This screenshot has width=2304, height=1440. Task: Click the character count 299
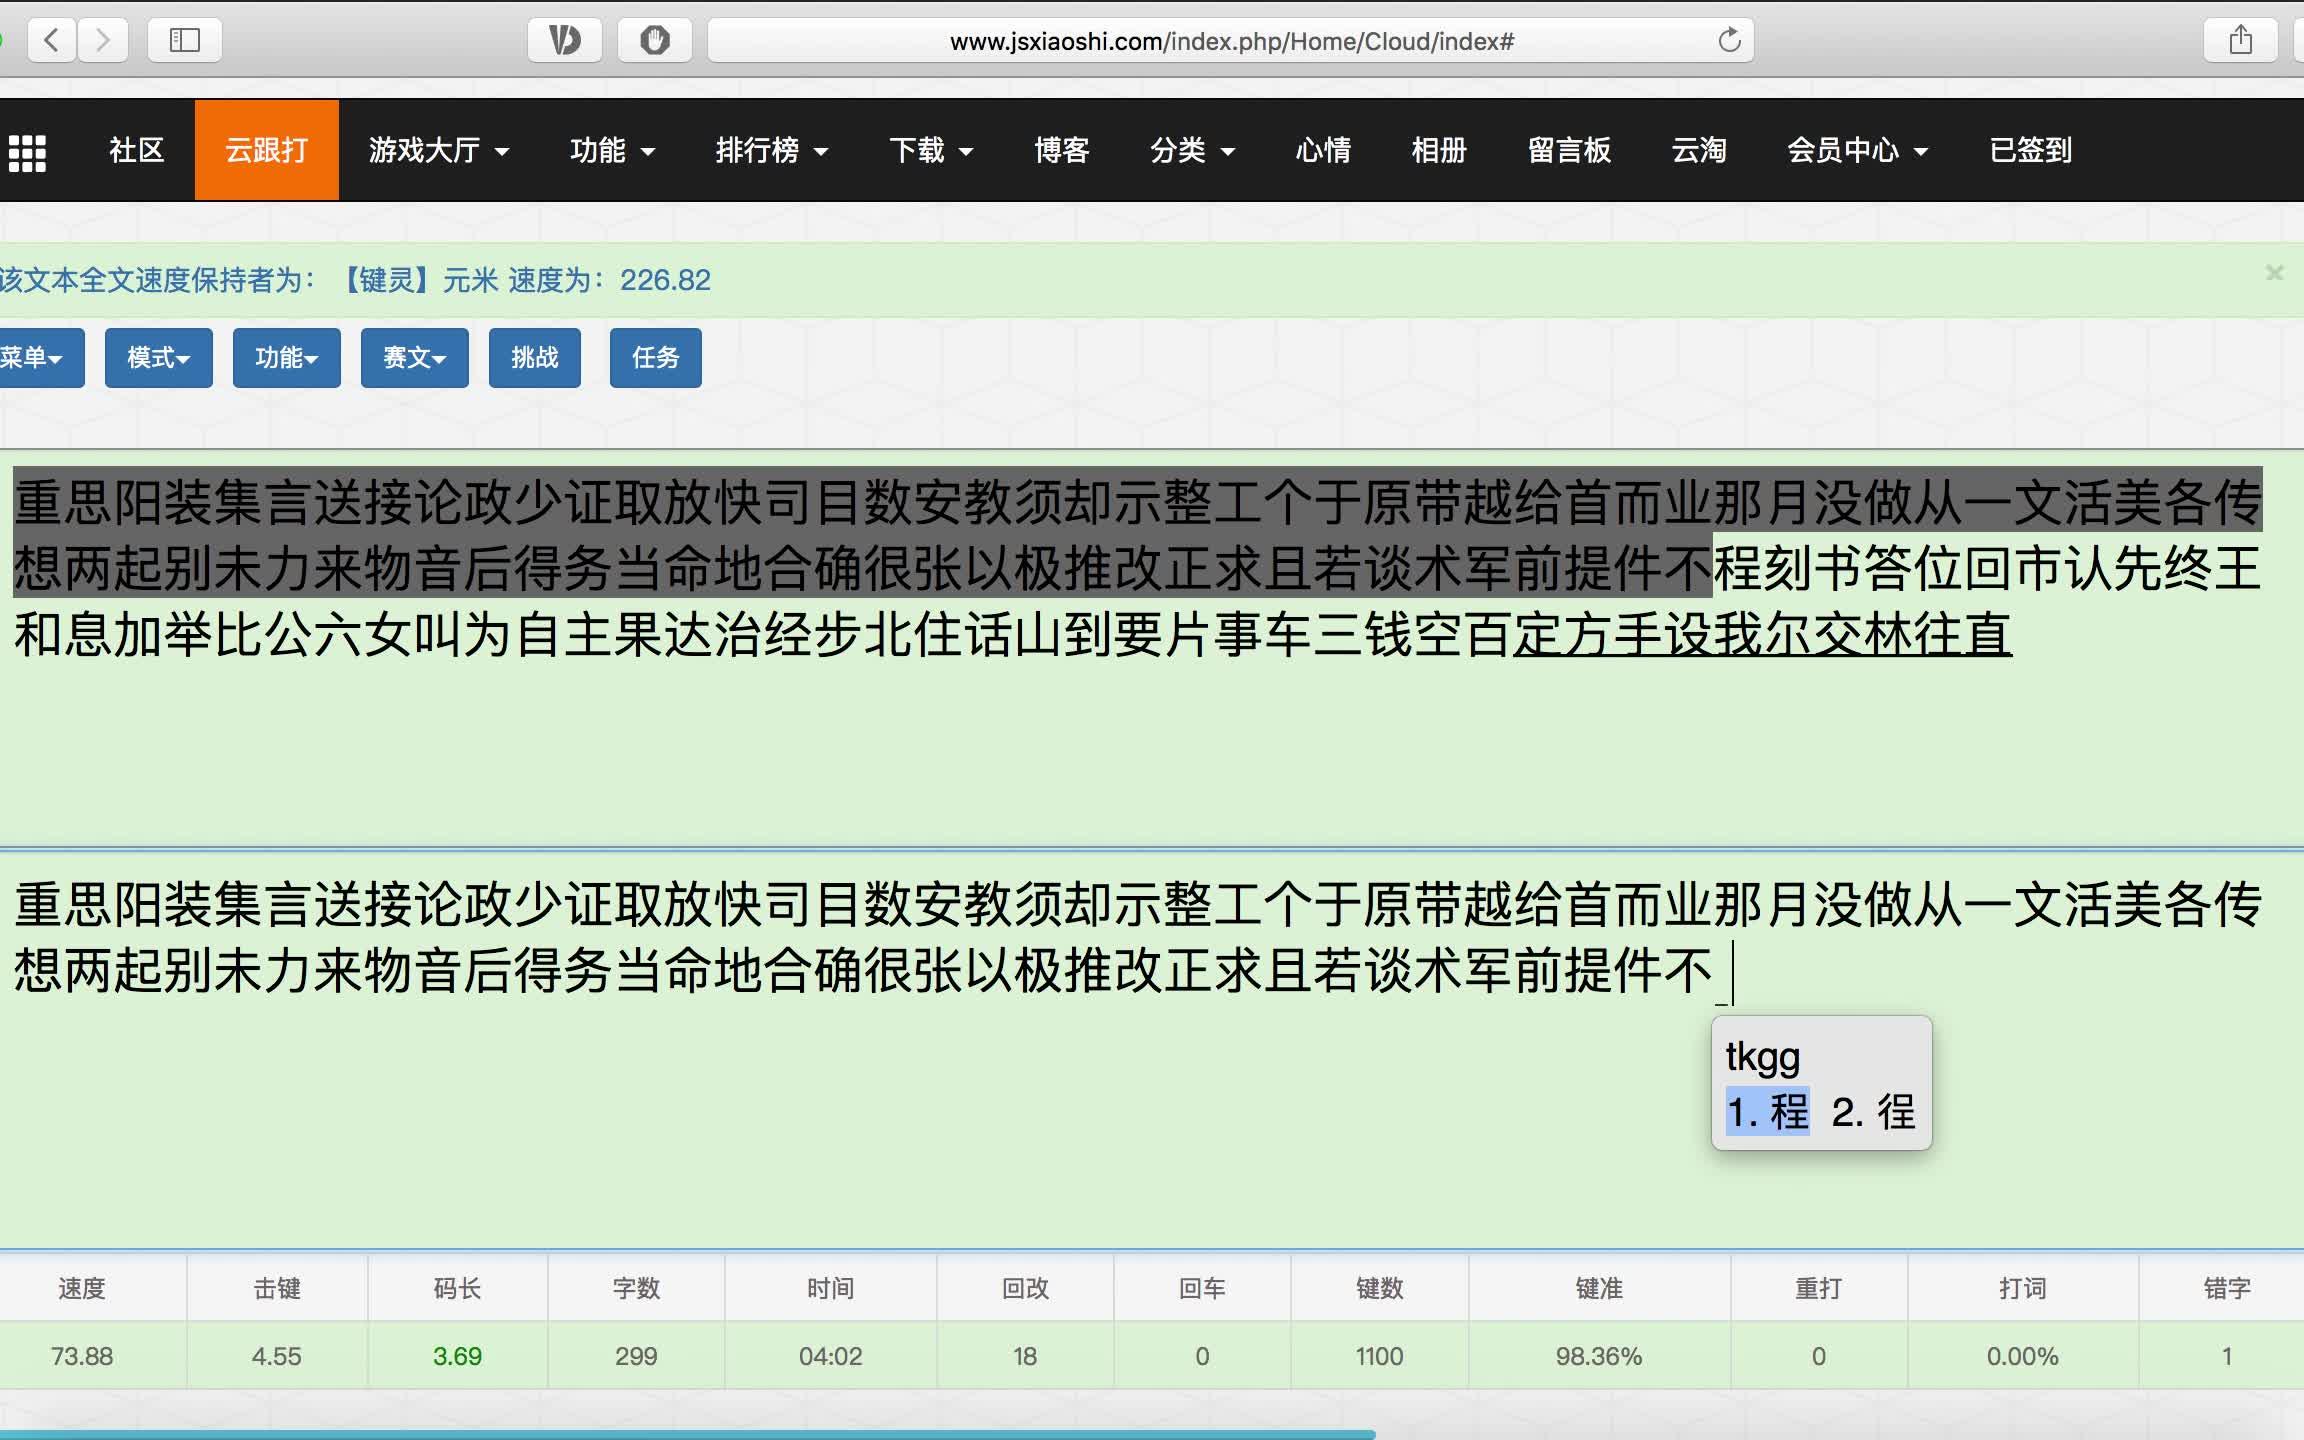click(636, 1356)
